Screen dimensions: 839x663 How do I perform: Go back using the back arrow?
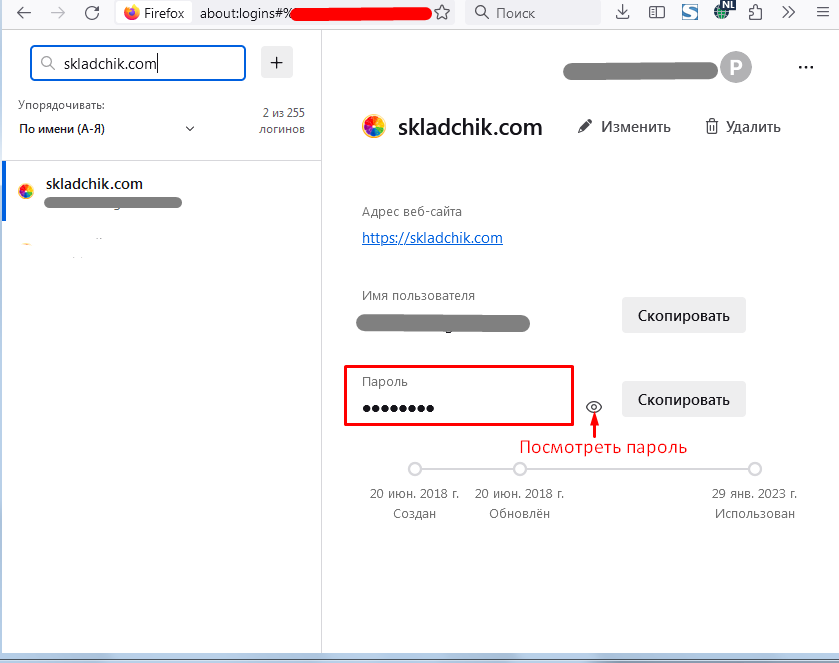24,12
